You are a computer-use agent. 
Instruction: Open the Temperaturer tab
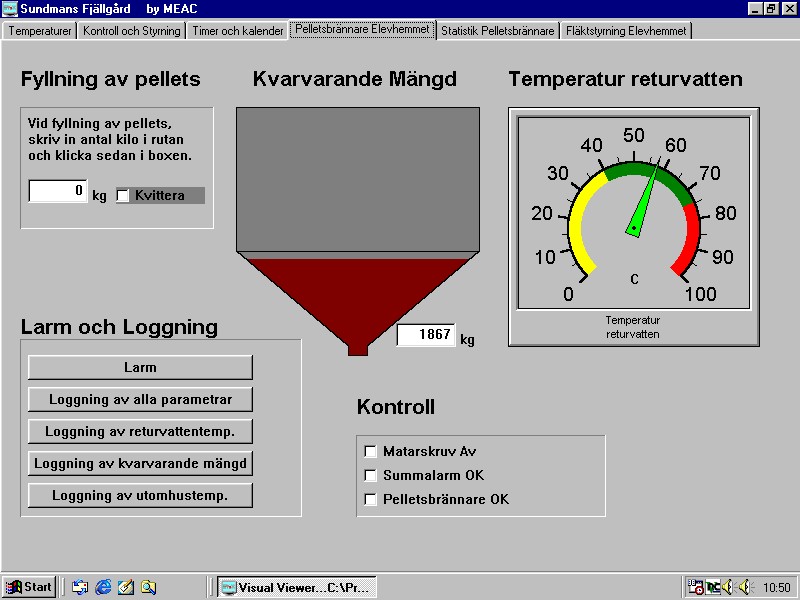pyautogui.click(x=40, y=31)
